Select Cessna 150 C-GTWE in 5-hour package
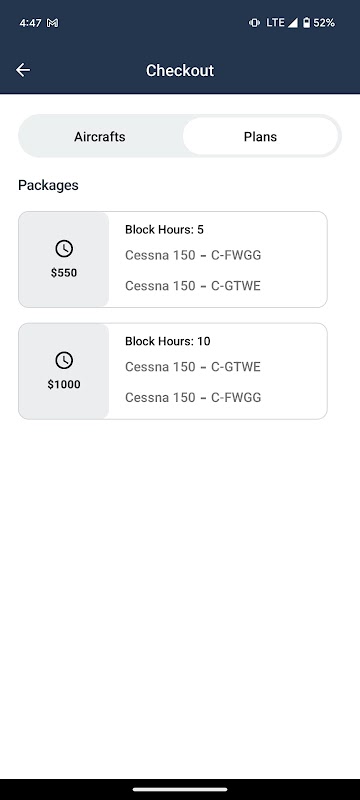Screen dimensions: 360x800 [x=193, y=286]
